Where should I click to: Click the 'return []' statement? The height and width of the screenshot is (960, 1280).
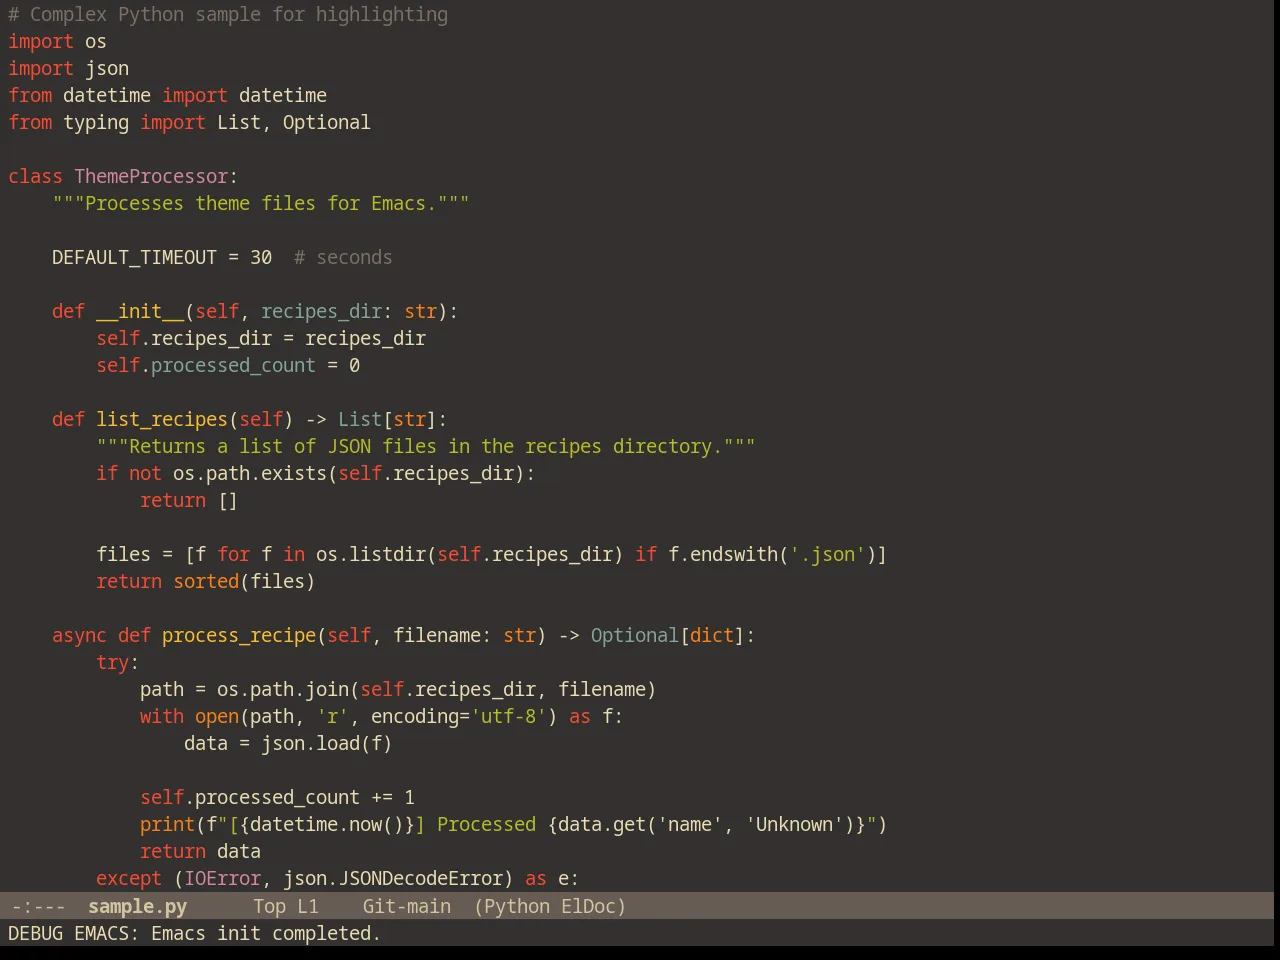(x=189, y=500)
